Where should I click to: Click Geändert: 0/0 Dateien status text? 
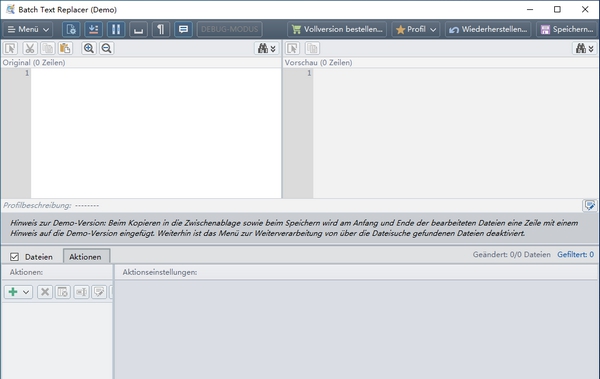[512, 255]
